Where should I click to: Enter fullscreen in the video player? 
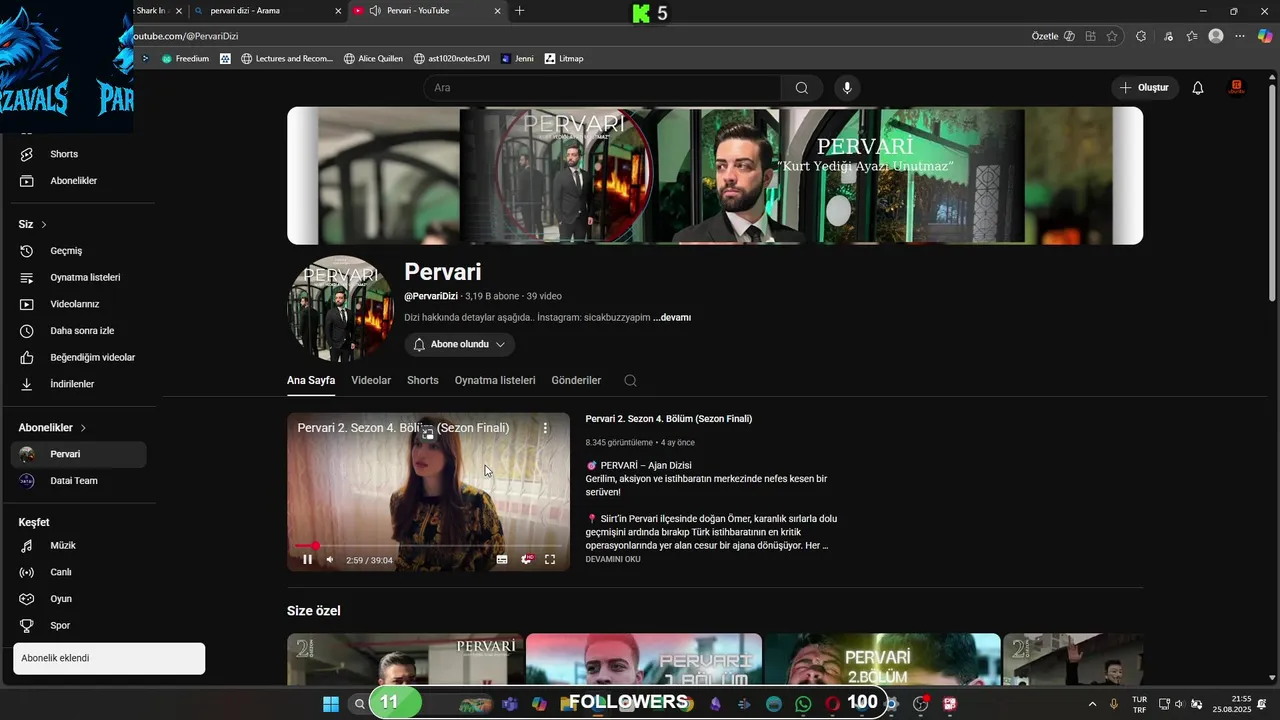point(550,559)
